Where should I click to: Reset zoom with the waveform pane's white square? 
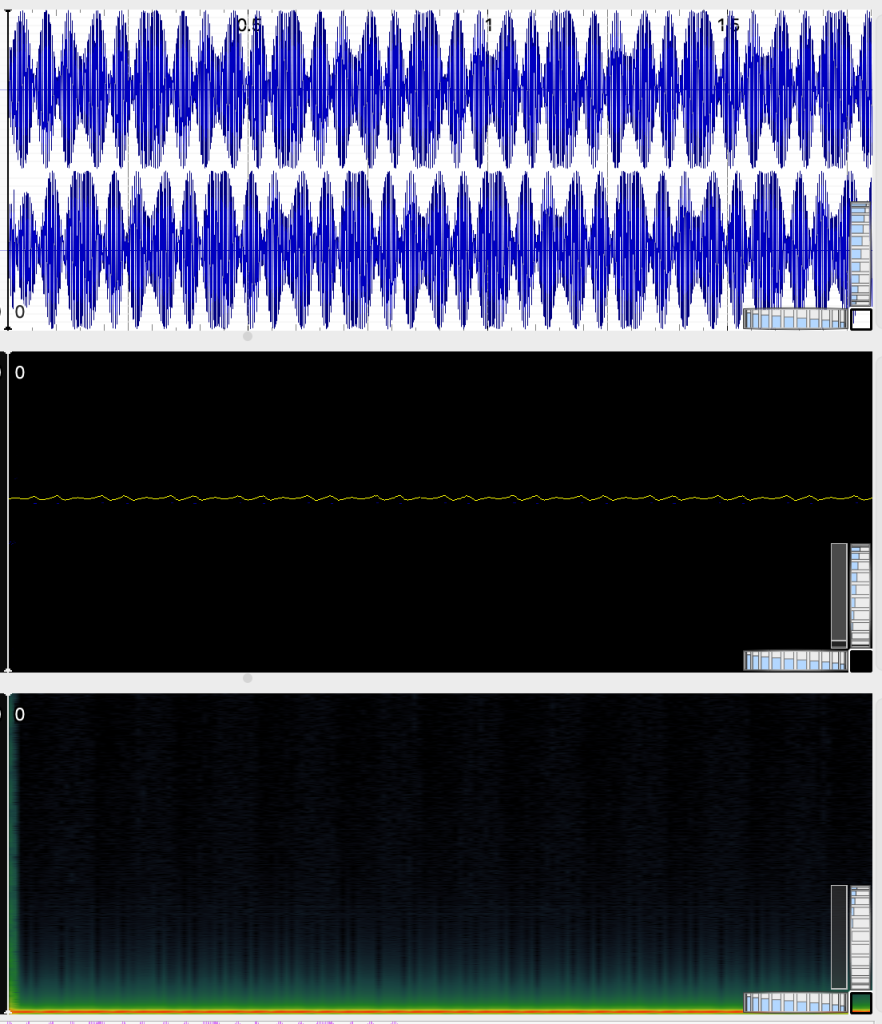click(861, 319)
